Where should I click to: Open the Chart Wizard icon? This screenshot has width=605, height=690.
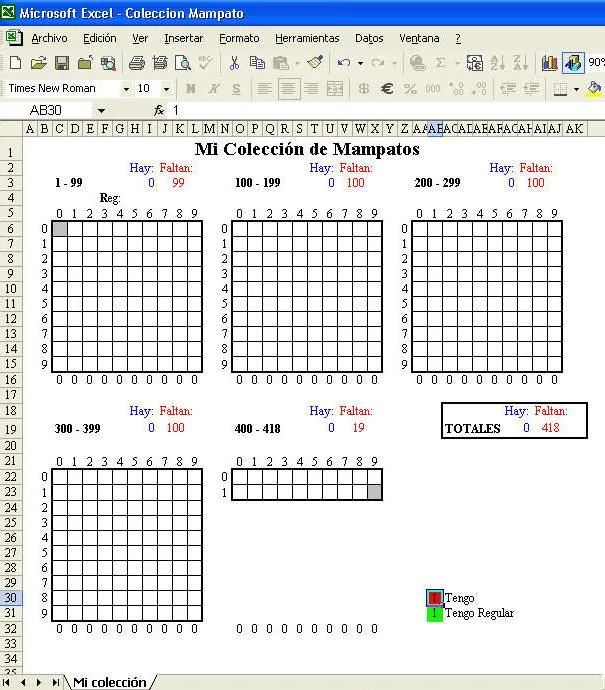550,63
